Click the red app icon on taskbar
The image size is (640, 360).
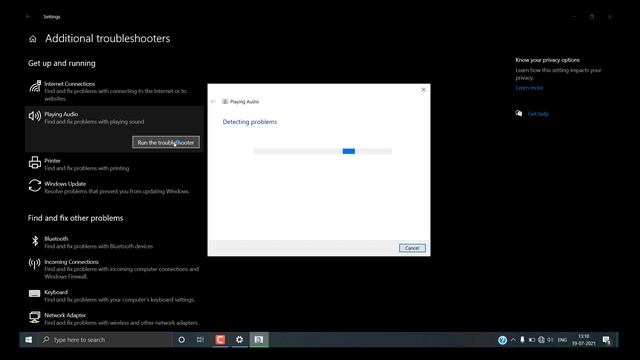click(x=220, y=340)
